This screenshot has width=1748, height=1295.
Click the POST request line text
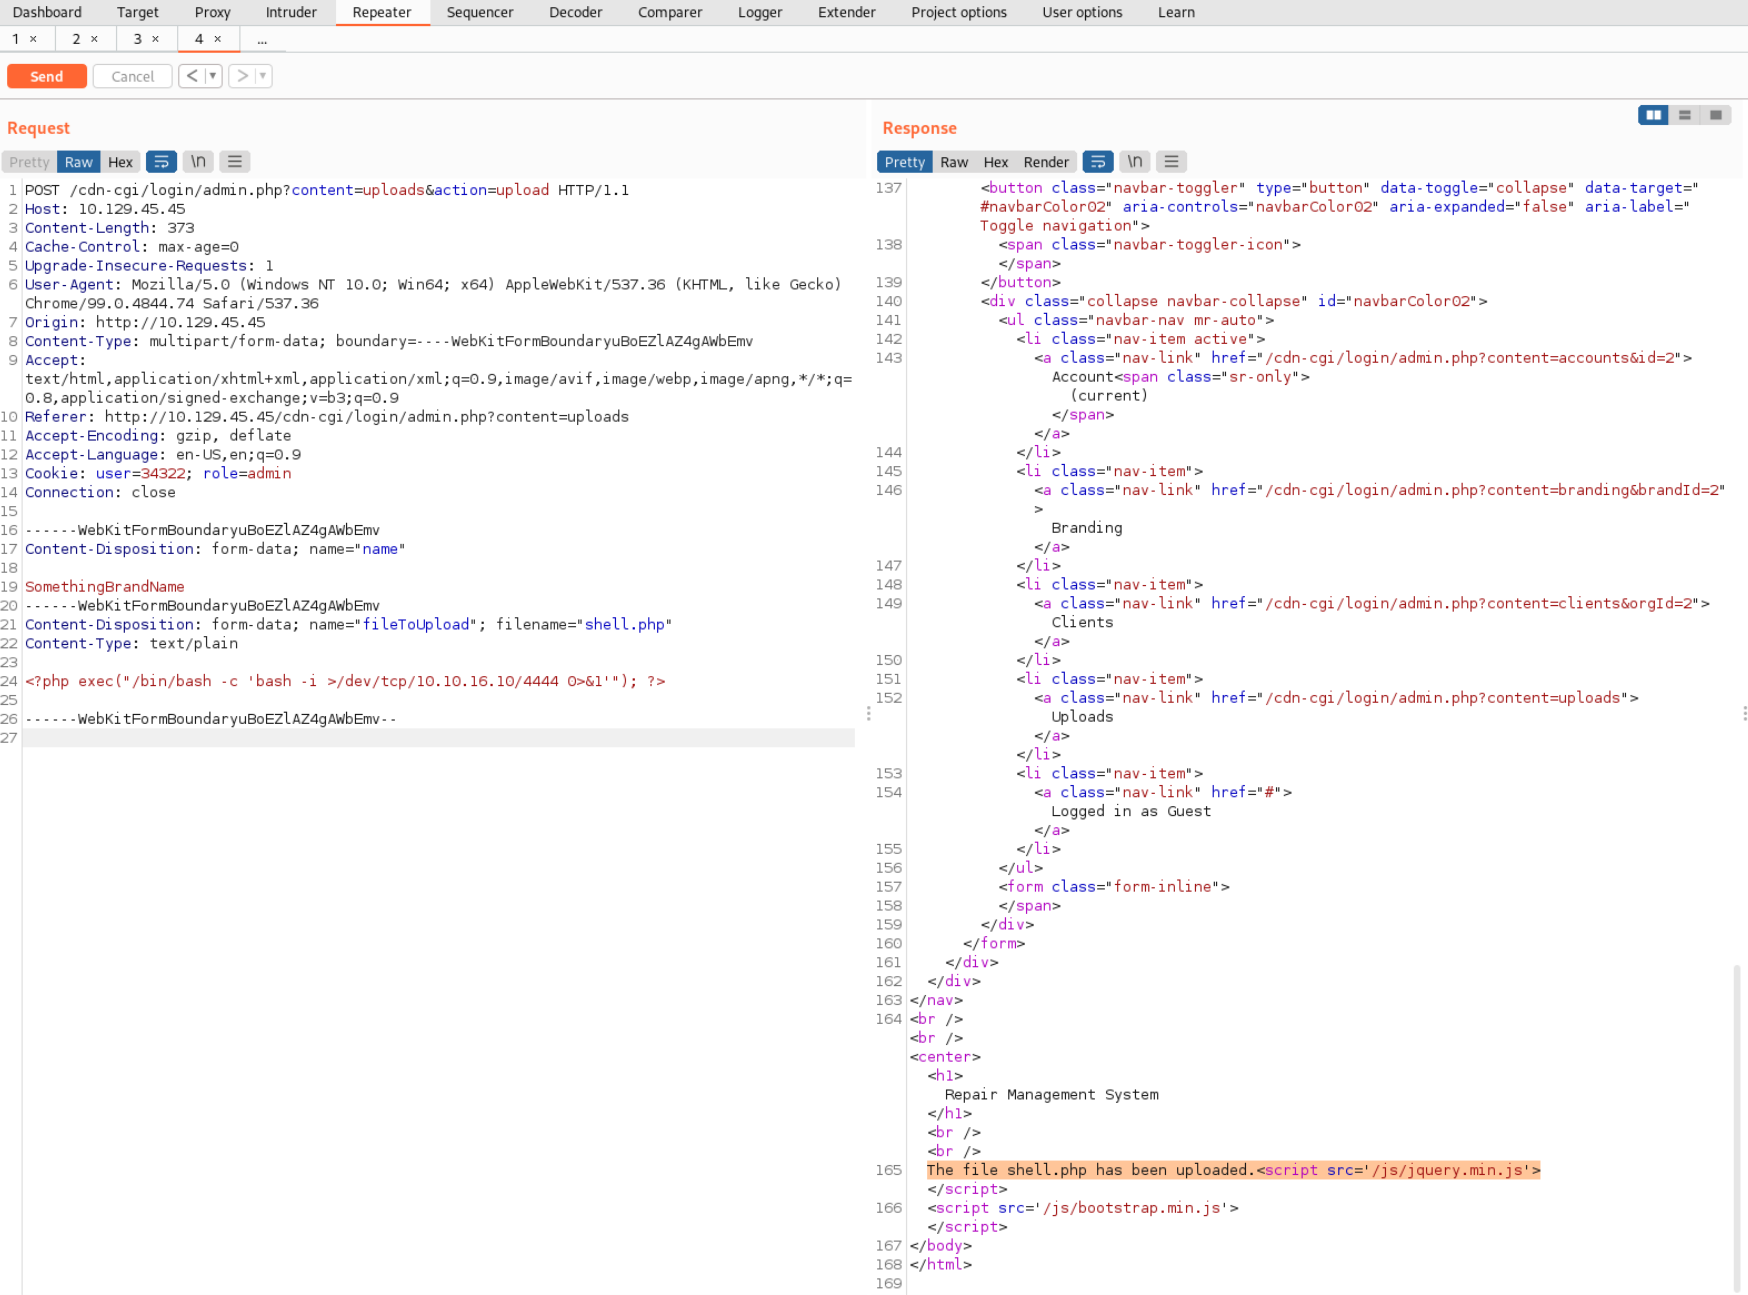tap(327, 190)
